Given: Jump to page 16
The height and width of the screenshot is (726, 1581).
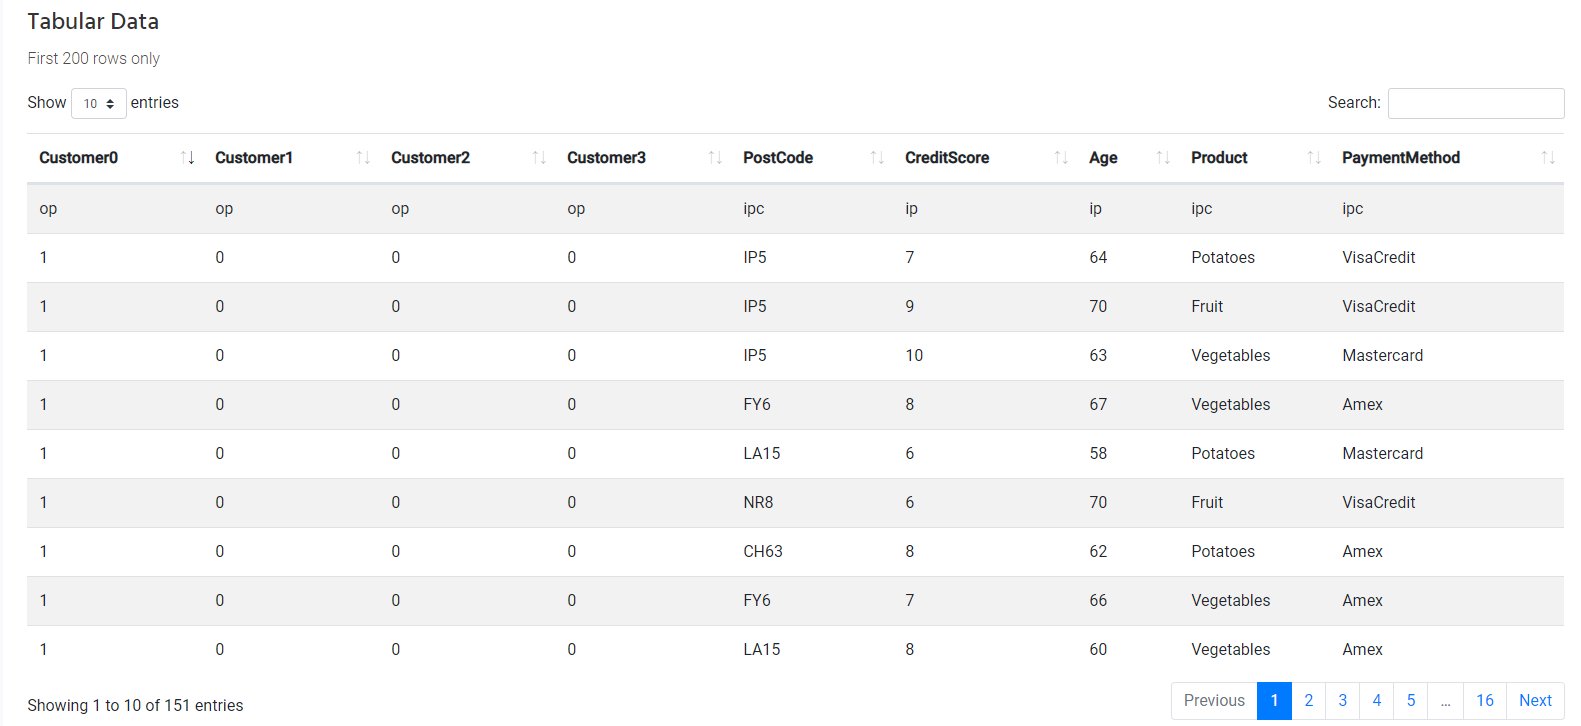Looking at the screenshot, I should [x=1485, y=700].
